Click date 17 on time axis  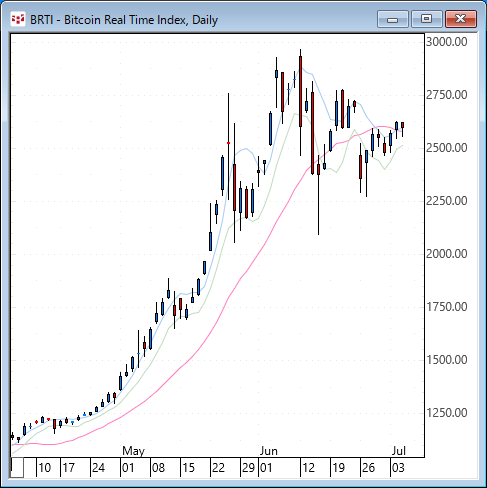(x=69, y=468)
